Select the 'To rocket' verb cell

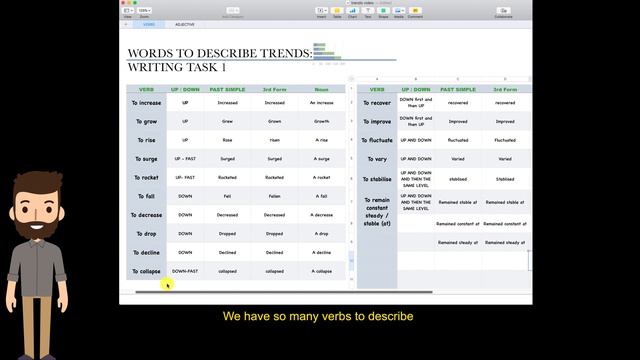point(146,178)
